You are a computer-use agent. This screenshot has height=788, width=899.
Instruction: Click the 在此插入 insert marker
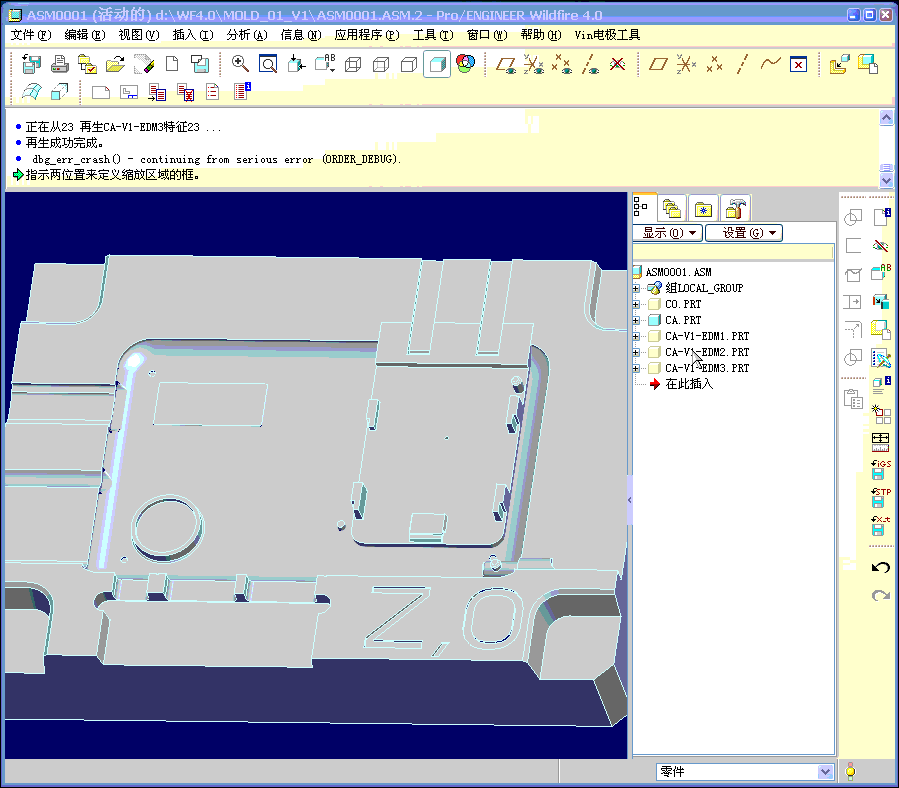[689, 384]
